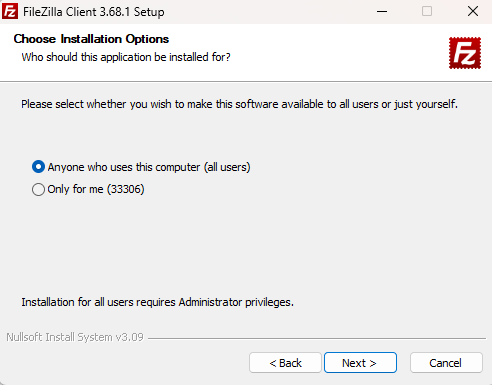Click the Next > button

tap(360, 363)
